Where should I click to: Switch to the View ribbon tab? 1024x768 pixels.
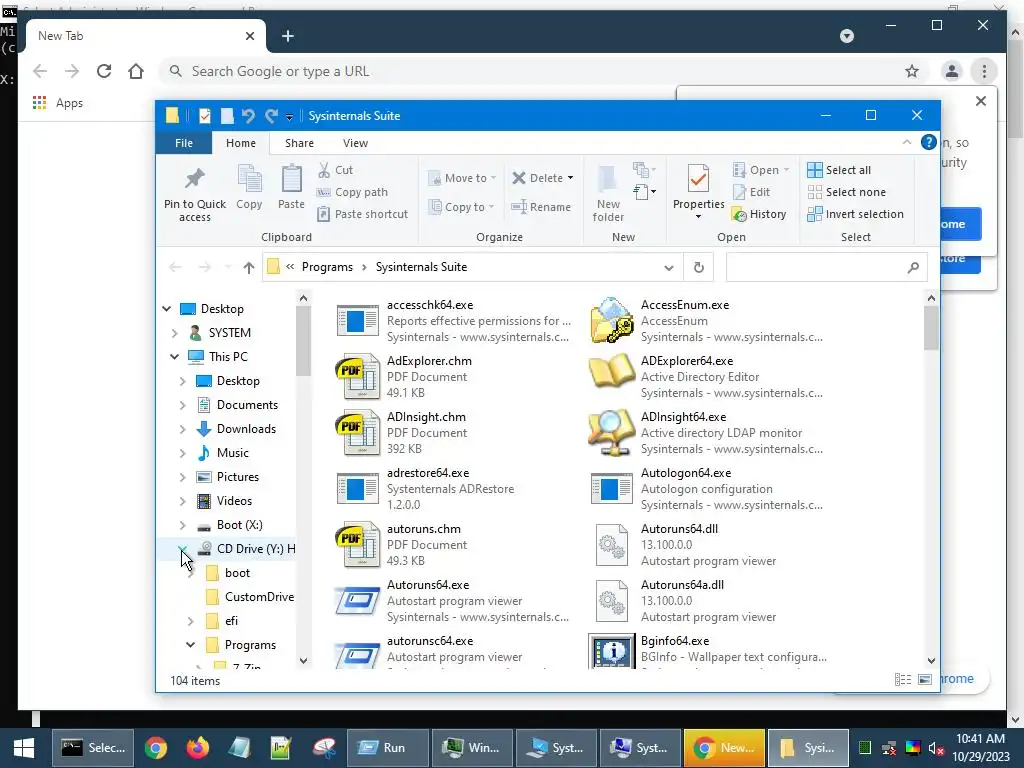coord(355,143)
